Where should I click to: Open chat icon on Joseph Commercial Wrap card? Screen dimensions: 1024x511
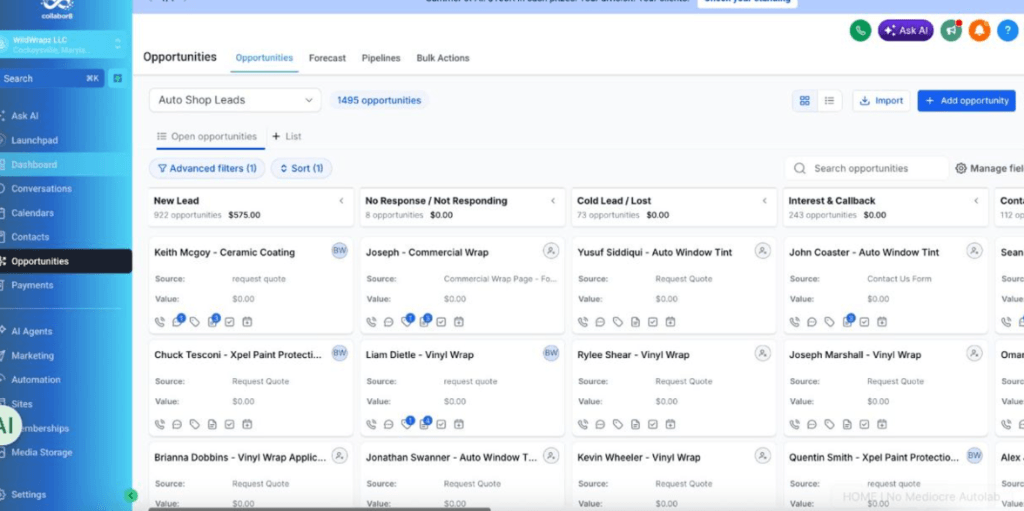tap(389, 321)
